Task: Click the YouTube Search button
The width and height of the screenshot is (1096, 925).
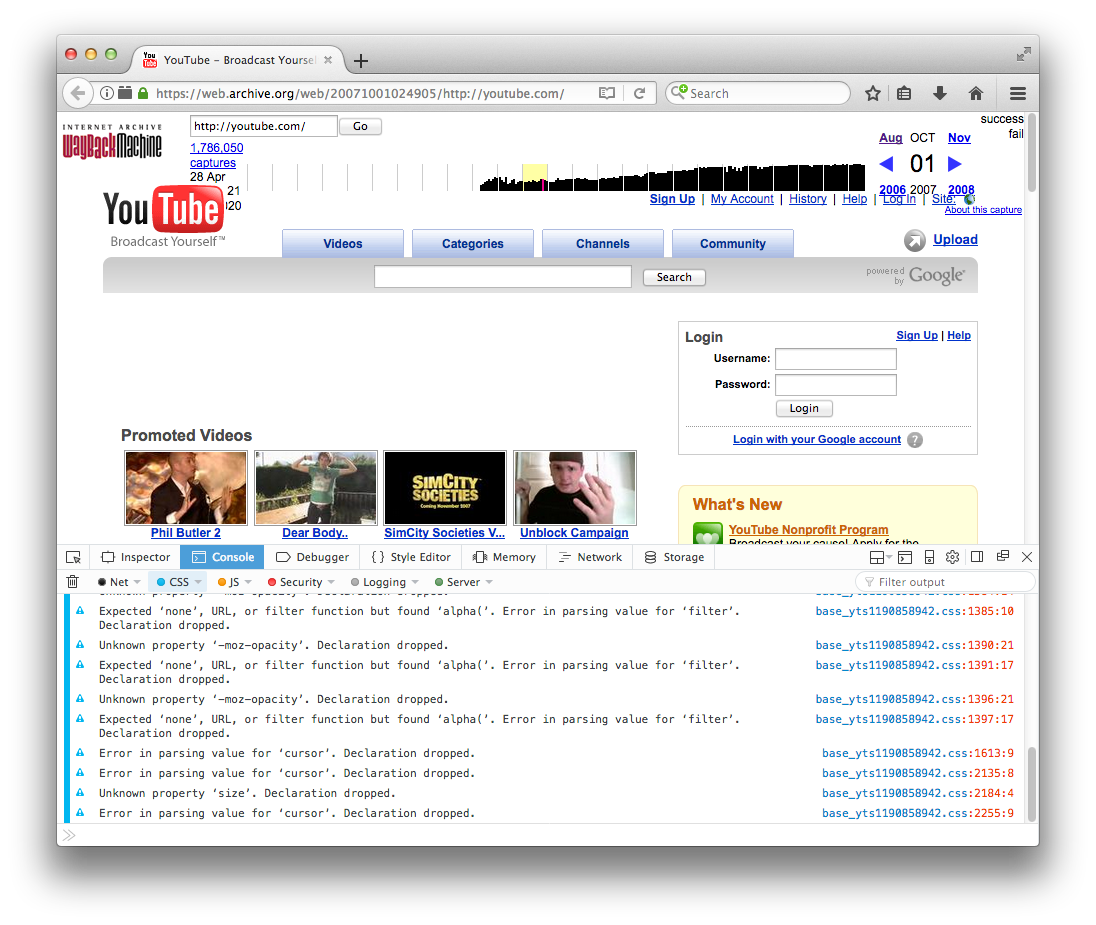Action: [x=674, y=278]
